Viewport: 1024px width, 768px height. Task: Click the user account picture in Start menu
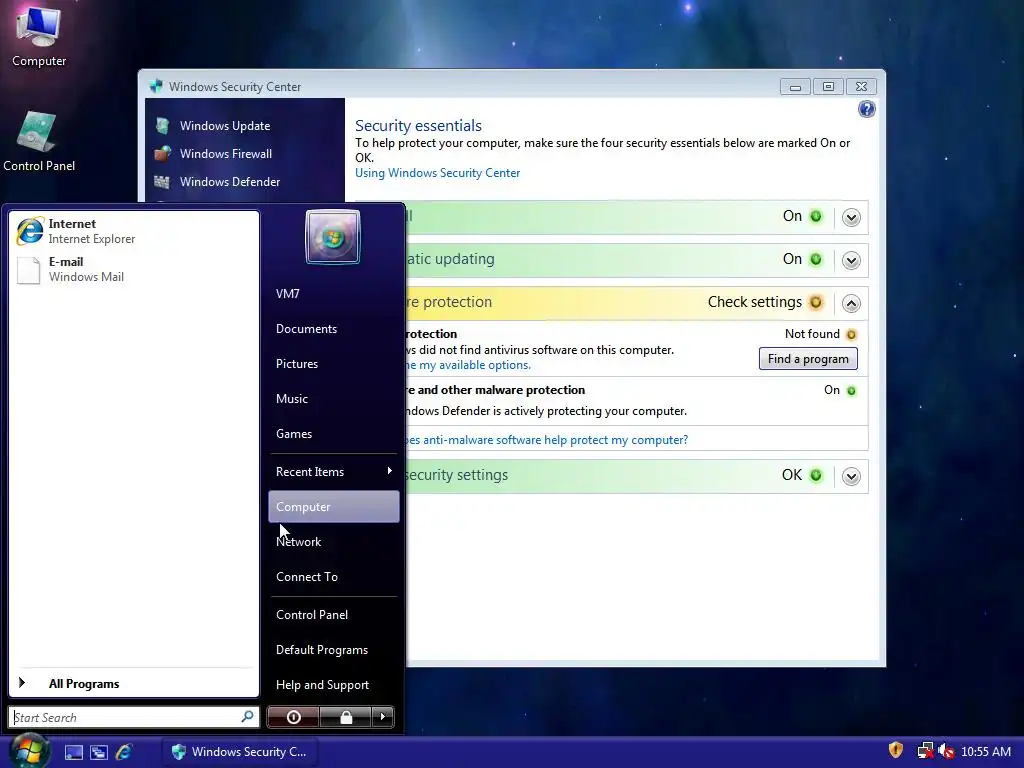(332, 237)
